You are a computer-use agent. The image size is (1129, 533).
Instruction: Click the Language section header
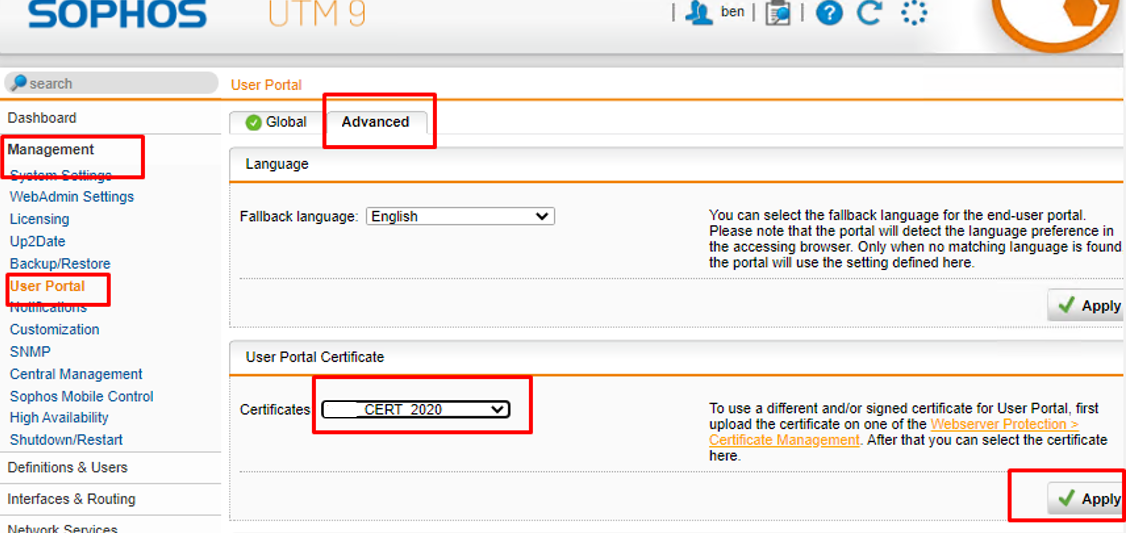tap(277, 164)
